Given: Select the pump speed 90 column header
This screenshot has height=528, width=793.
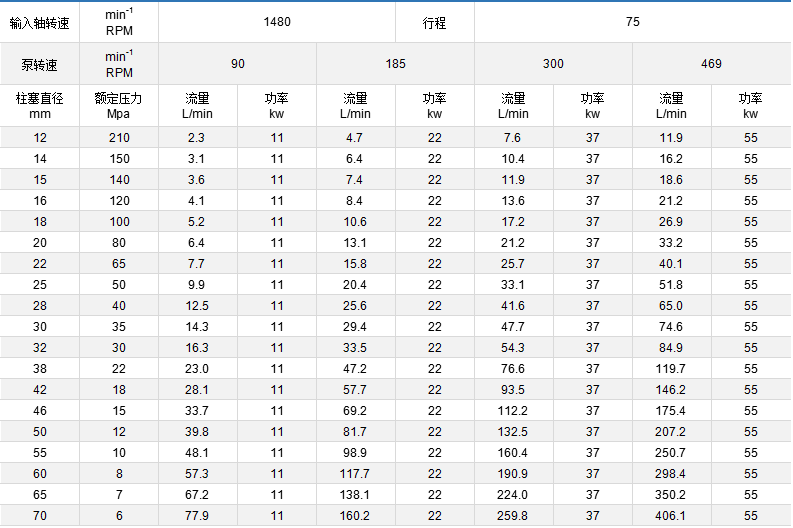Looking at the screenshot, I should click(x=238, y=64).
